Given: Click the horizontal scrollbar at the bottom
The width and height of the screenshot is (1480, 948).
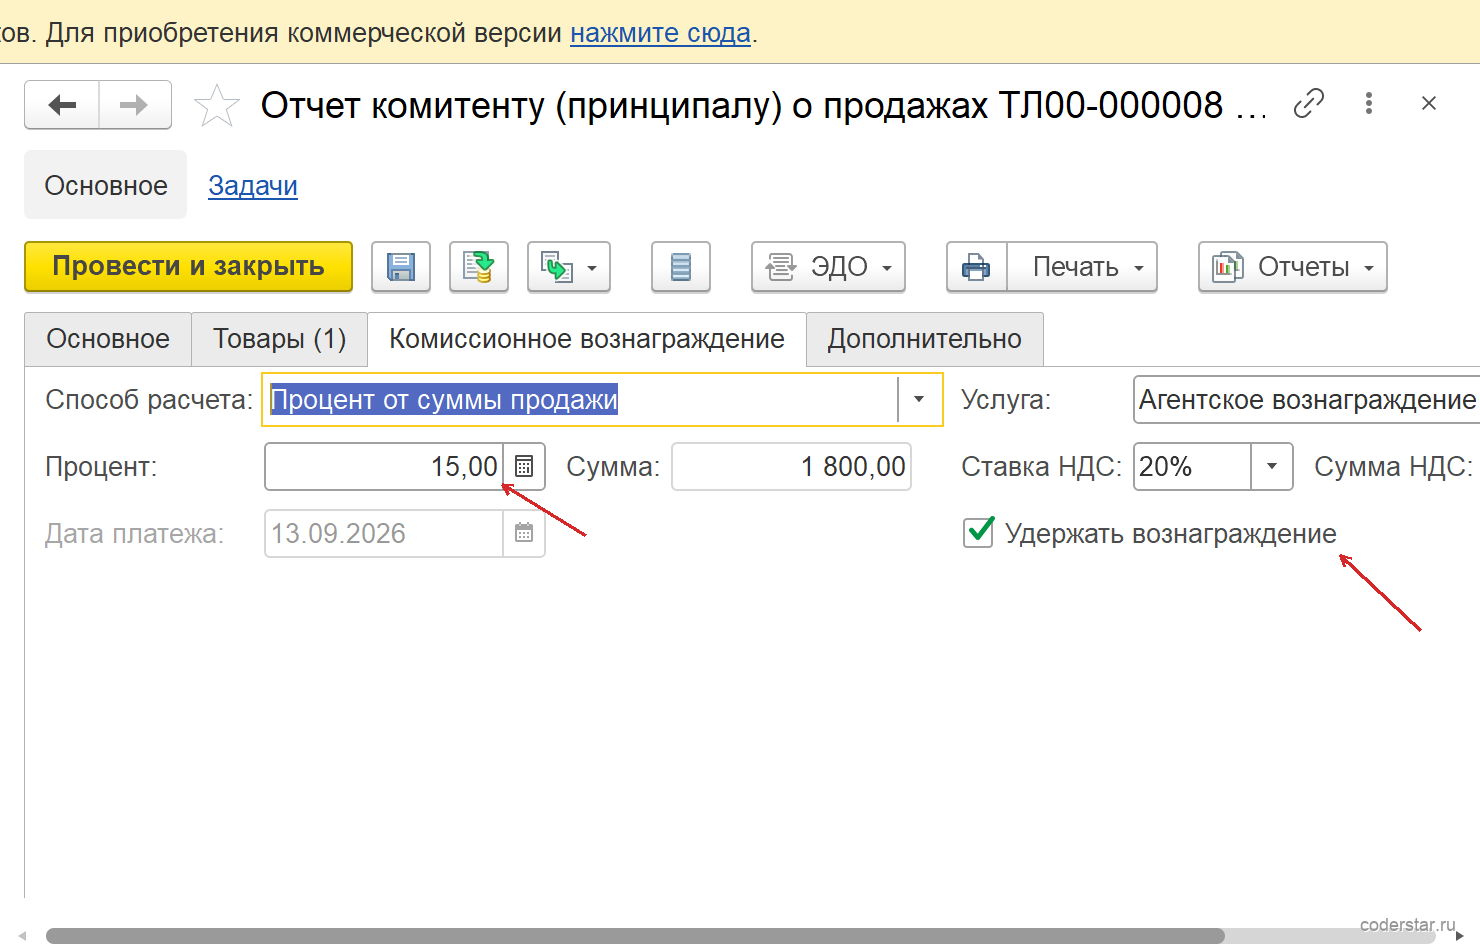Looking at the screenshot, I should (635, 936).
